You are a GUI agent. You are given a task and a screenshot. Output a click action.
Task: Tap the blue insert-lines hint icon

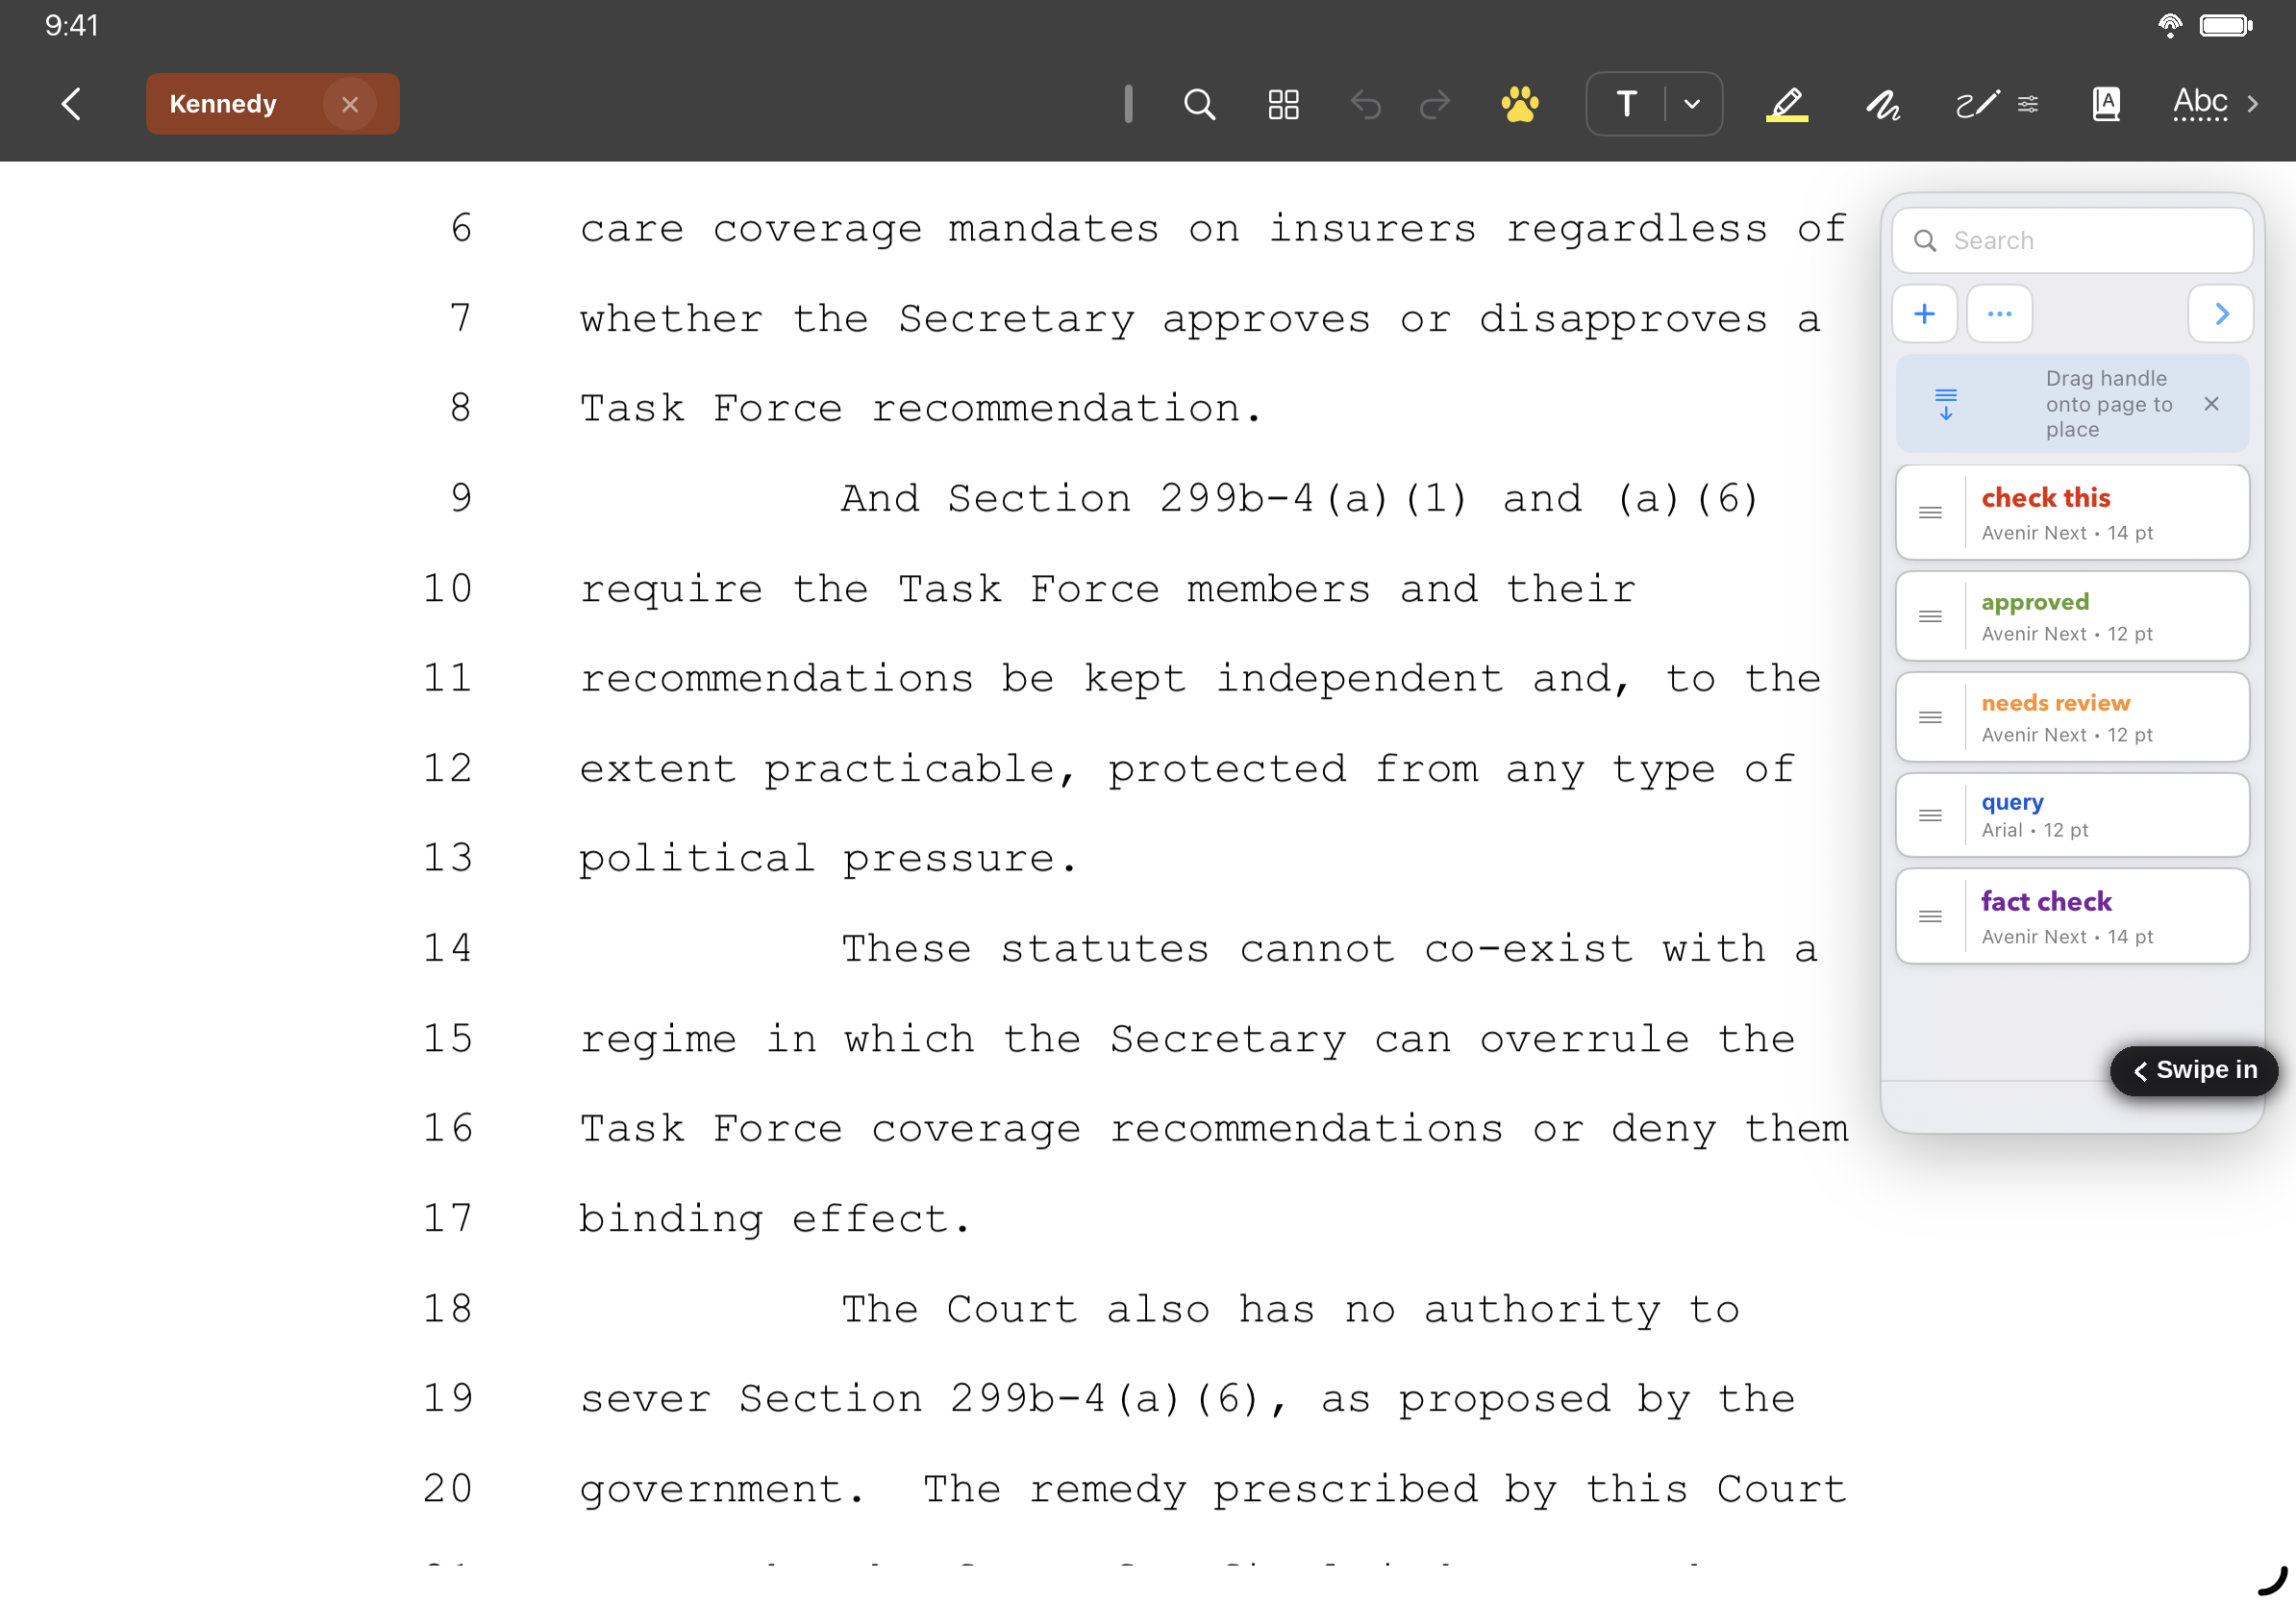(1945, 404)
